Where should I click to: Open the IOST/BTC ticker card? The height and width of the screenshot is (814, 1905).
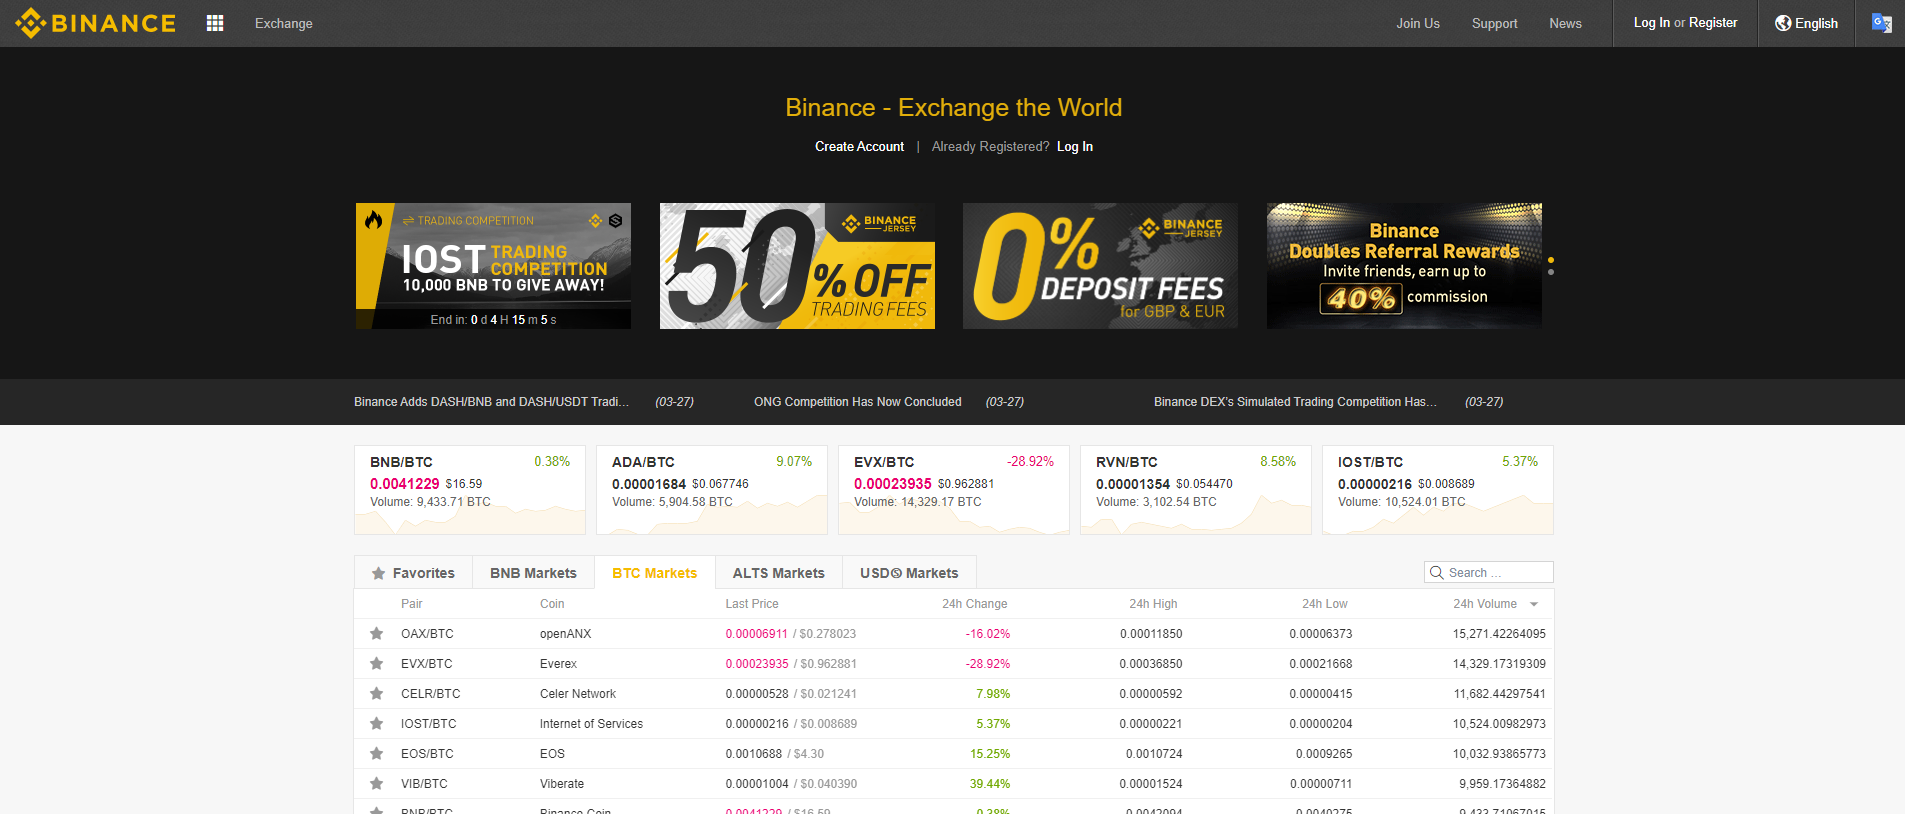[1438, 490]
